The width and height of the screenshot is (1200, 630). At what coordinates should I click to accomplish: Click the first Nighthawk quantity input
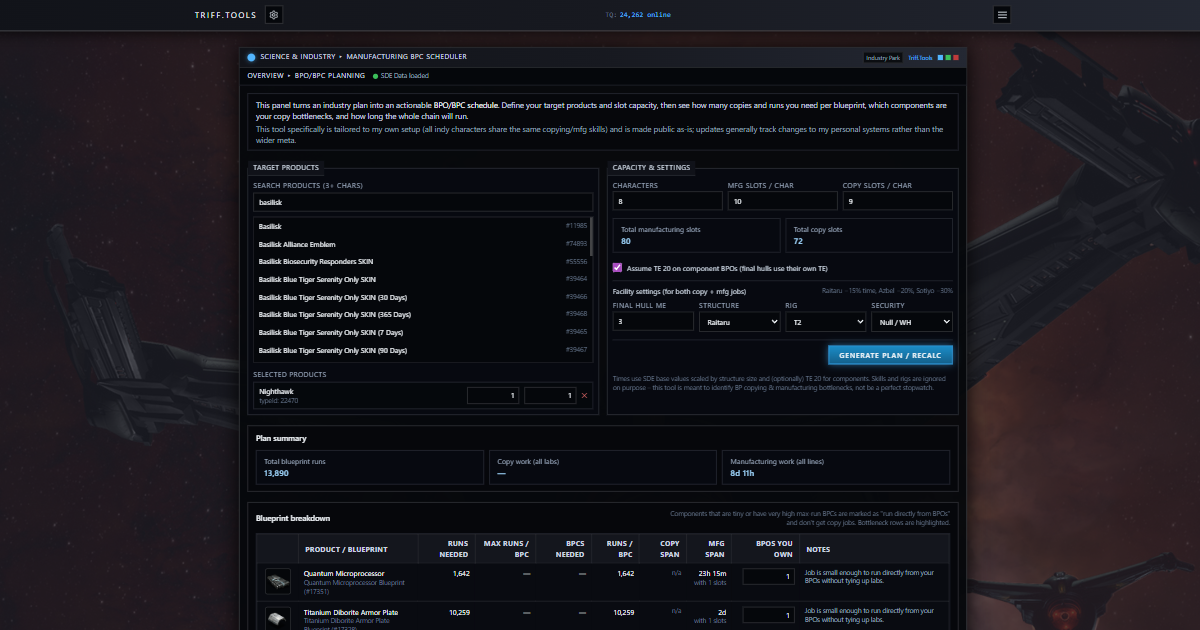pos(493,396)
